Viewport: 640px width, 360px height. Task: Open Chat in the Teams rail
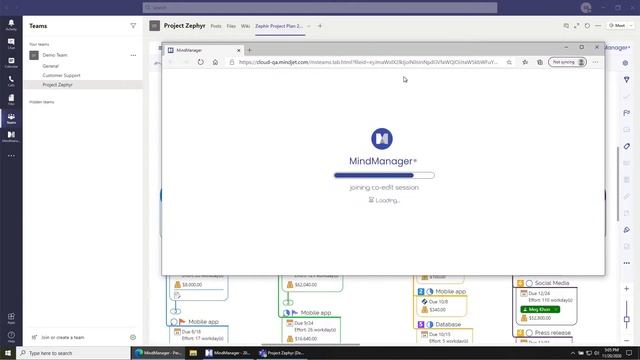pos(11,43)
